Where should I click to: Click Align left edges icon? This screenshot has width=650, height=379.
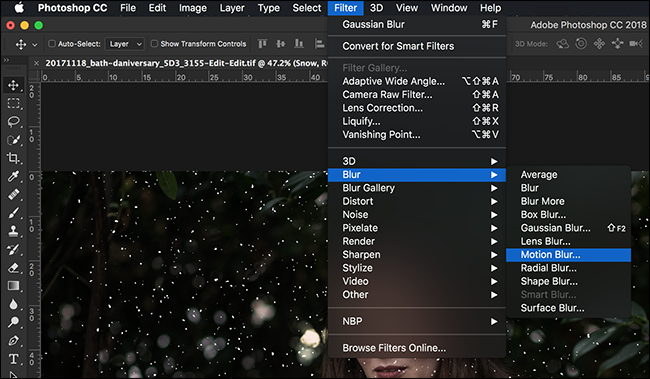[x=319, y=44]
